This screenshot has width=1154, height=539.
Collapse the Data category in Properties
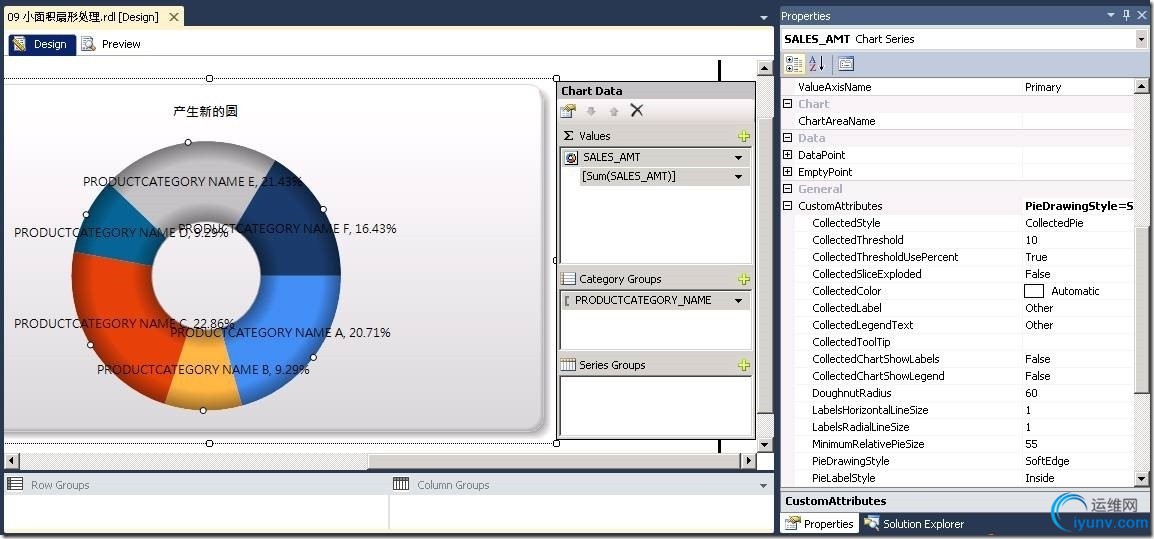[787, 138]
